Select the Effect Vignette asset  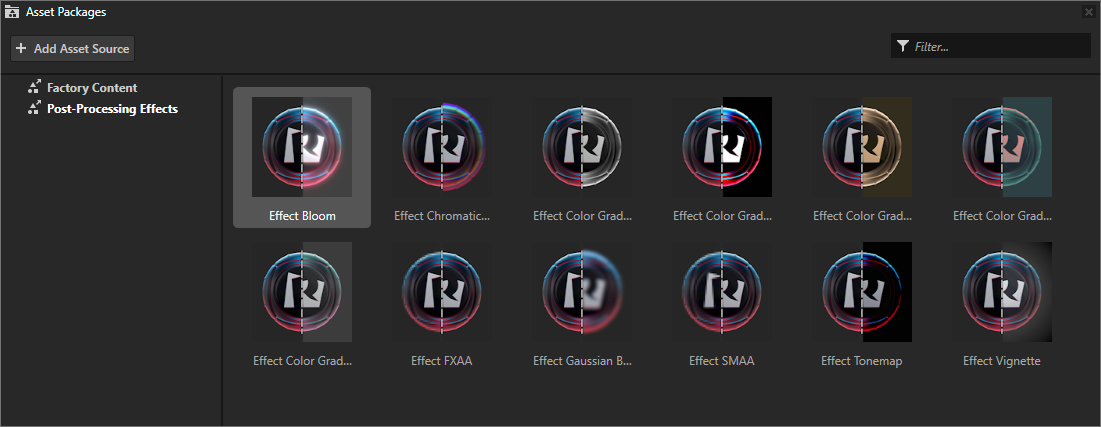pyautogui.click(x=1002, y=303)
